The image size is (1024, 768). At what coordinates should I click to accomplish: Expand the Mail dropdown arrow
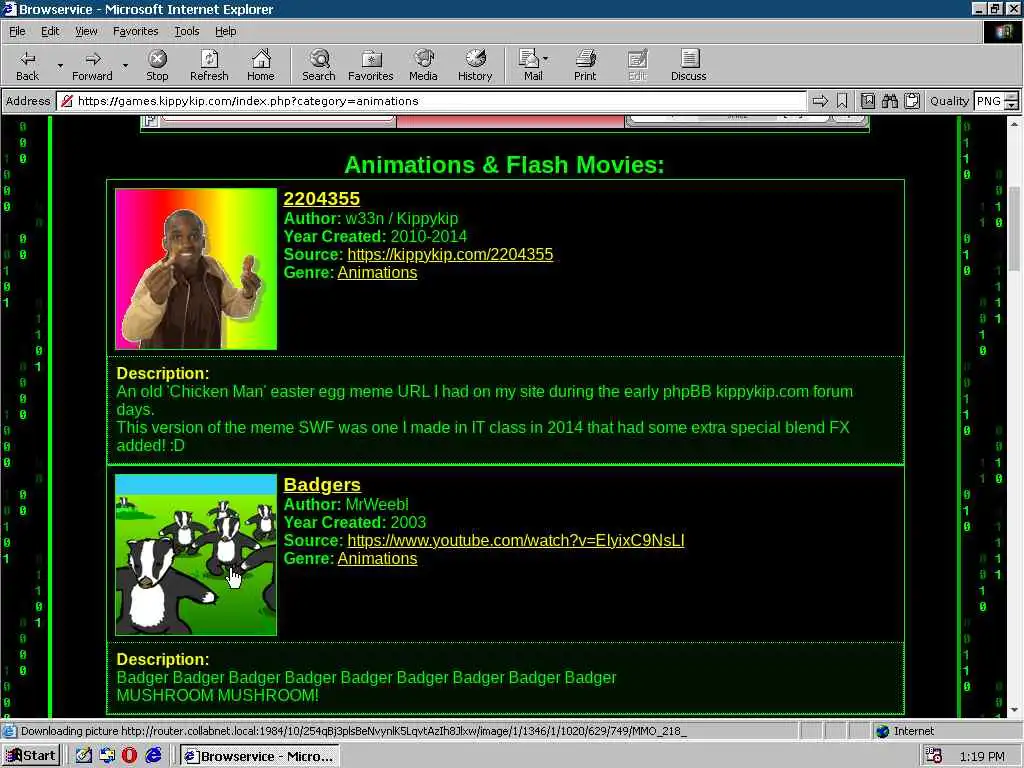(546, 59)
